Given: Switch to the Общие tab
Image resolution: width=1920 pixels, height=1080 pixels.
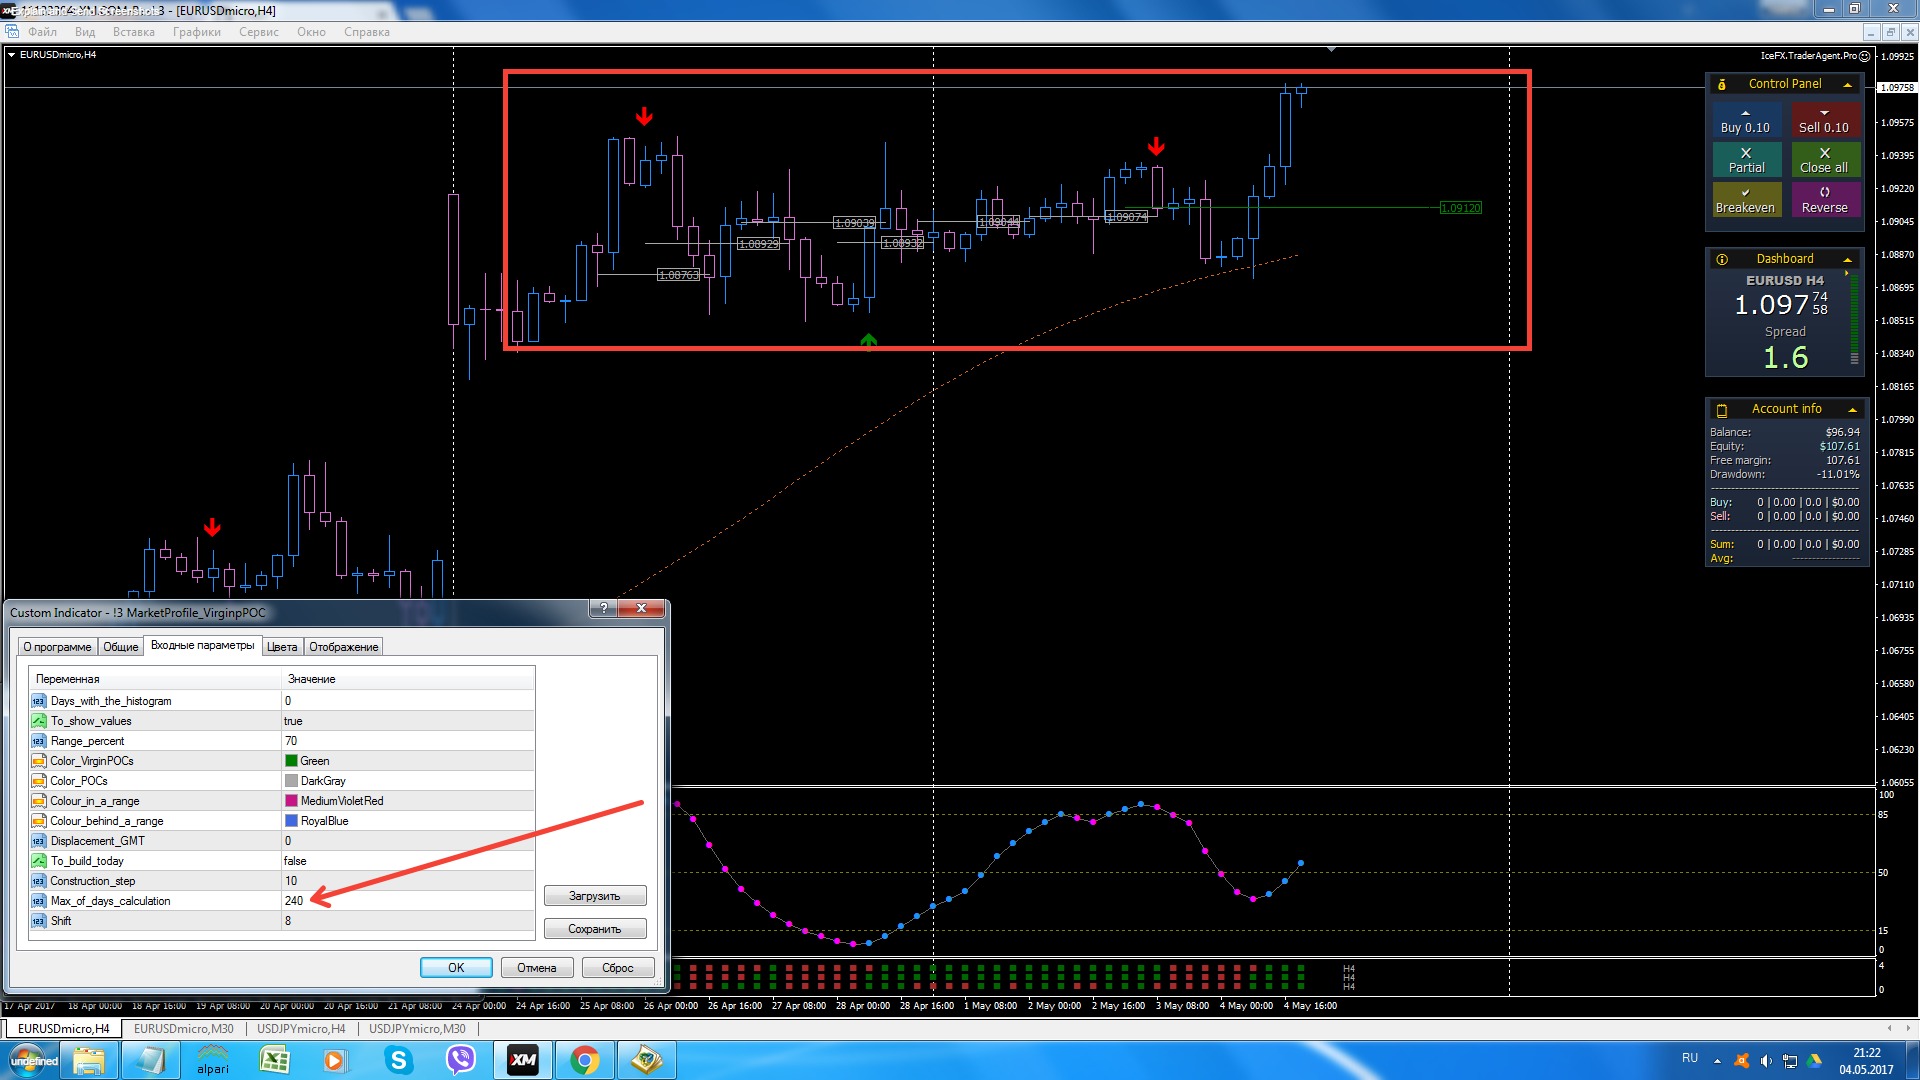Looking at the screenshot, I should coord(121,647).
